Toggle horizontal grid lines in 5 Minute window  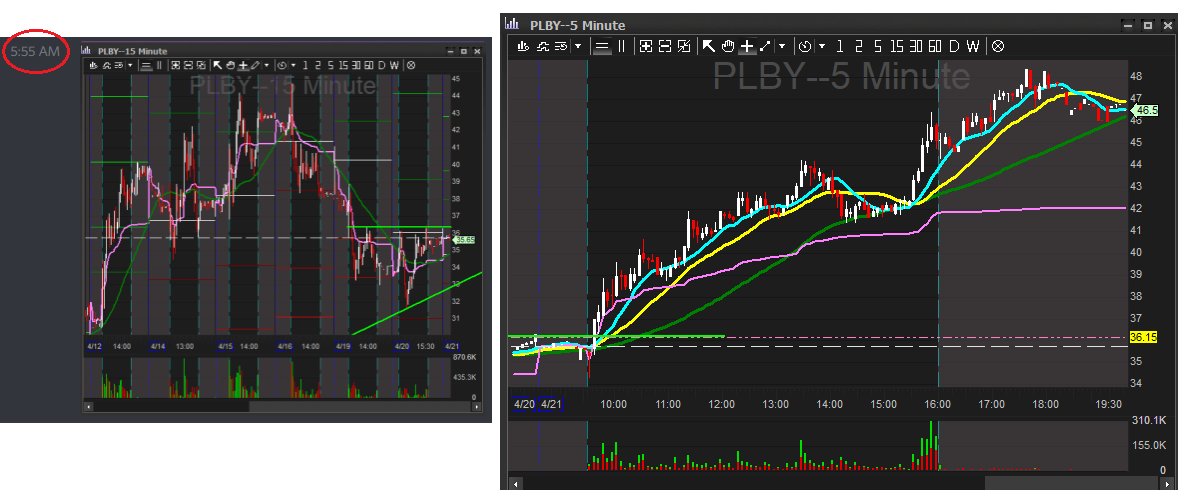[x=602, y=46]
